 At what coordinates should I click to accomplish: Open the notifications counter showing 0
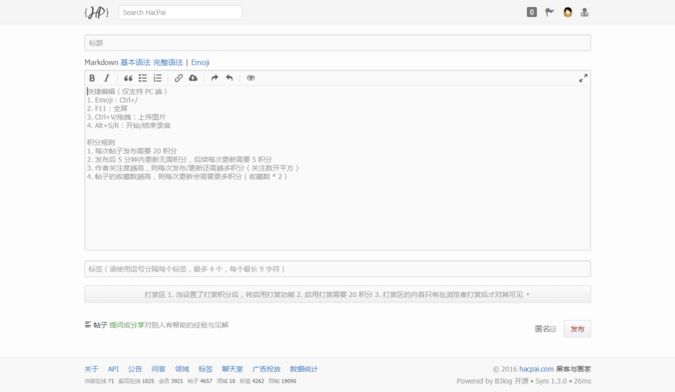pos(532,12)
